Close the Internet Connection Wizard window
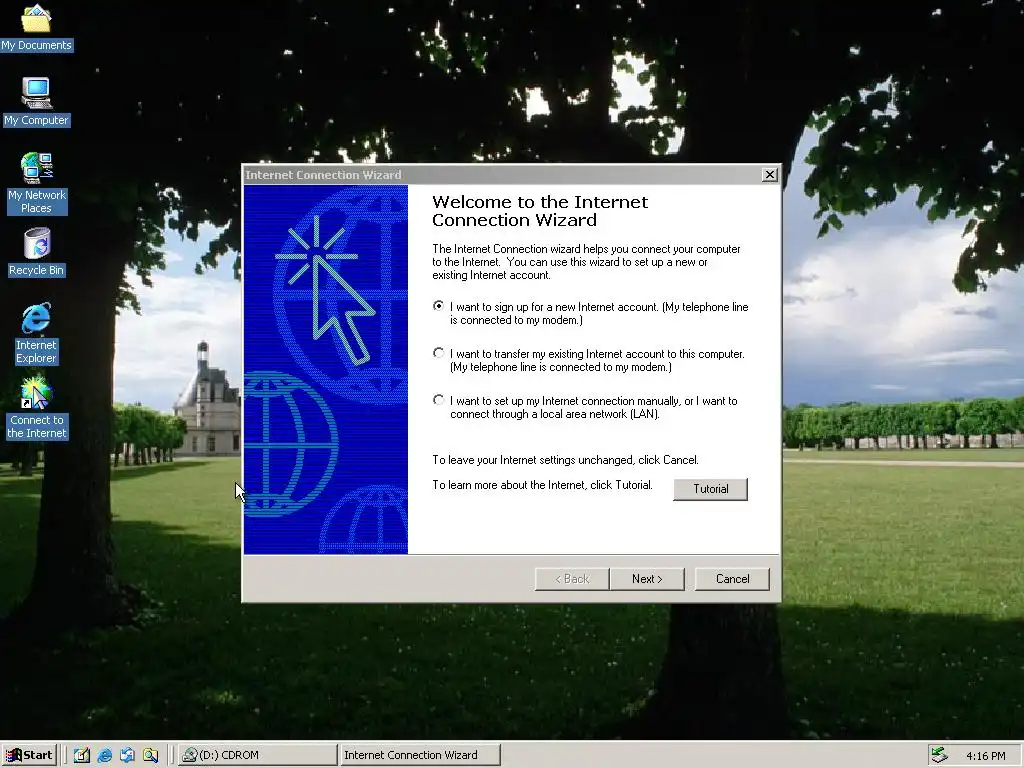 770,174
